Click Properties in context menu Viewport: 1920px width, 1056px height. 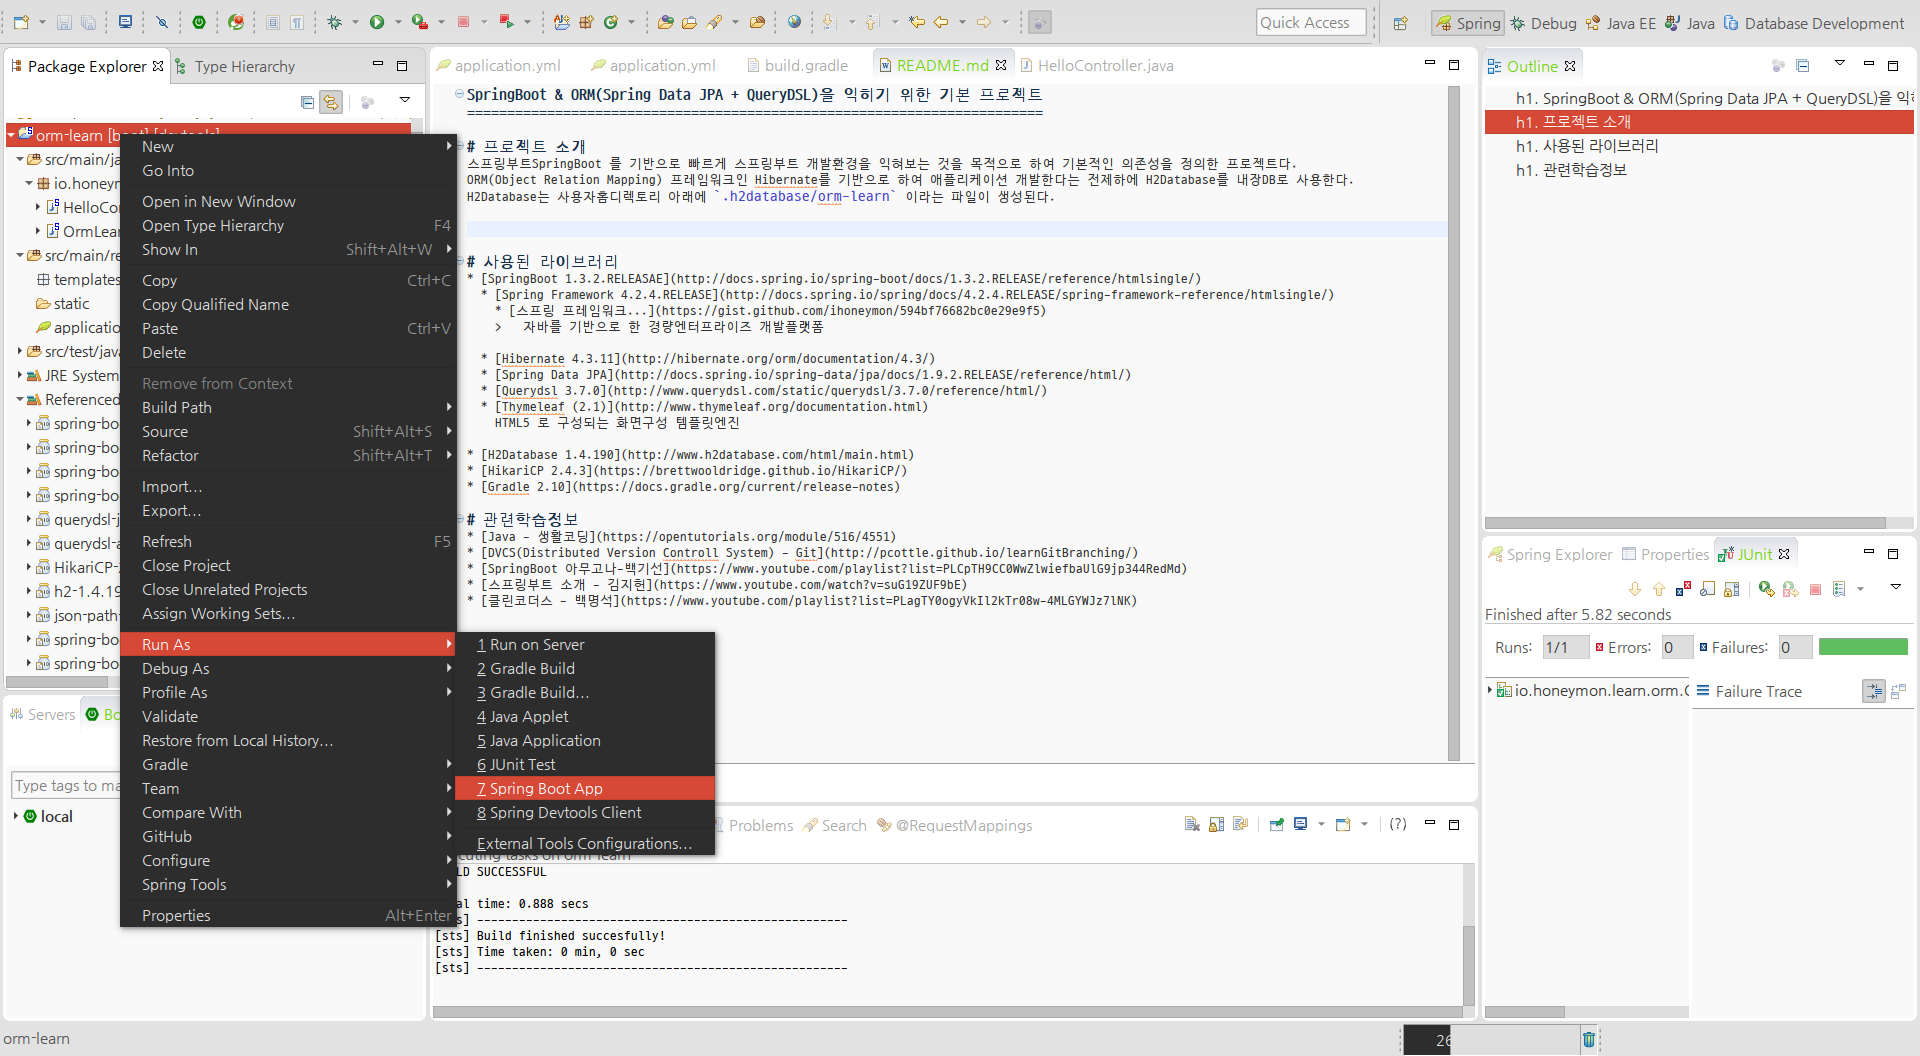tap(288, 915)
